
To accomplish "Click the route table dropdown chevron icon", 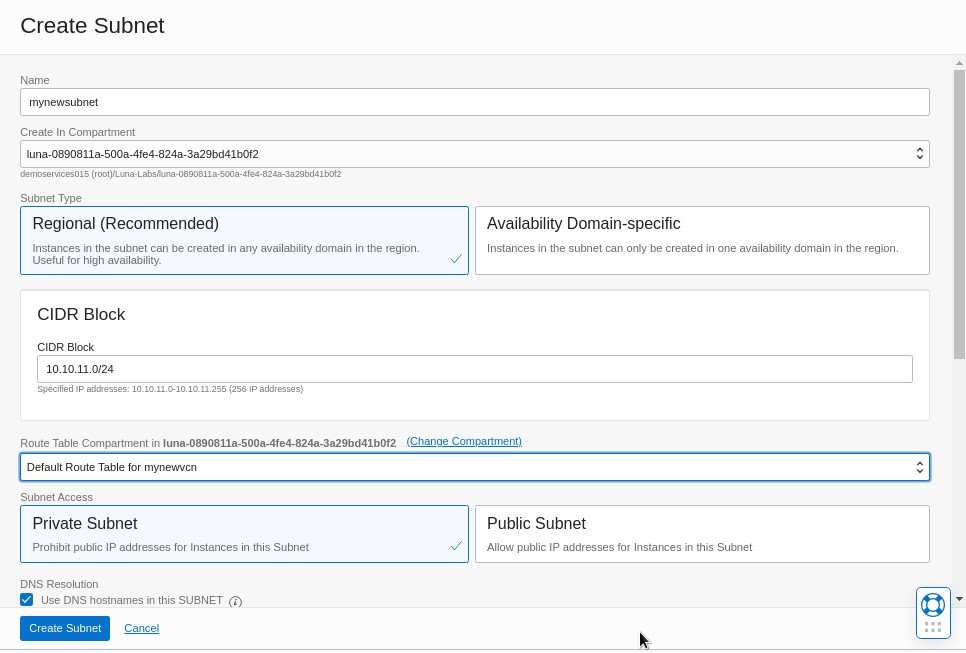I will 919,466.
